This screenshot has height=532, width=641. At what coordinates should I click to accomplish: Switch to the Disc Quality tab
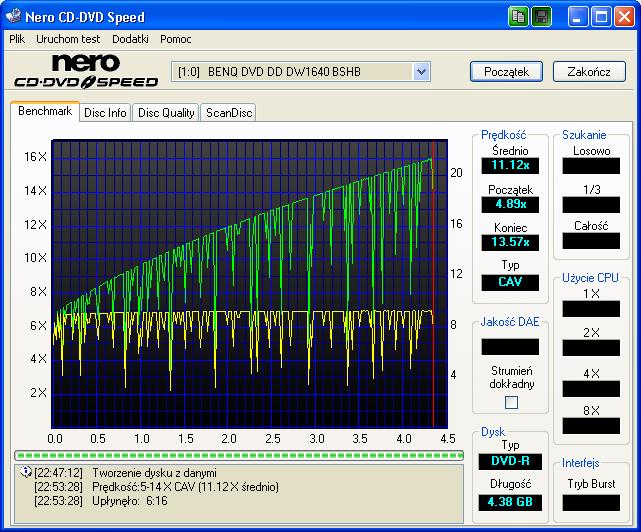166,113
